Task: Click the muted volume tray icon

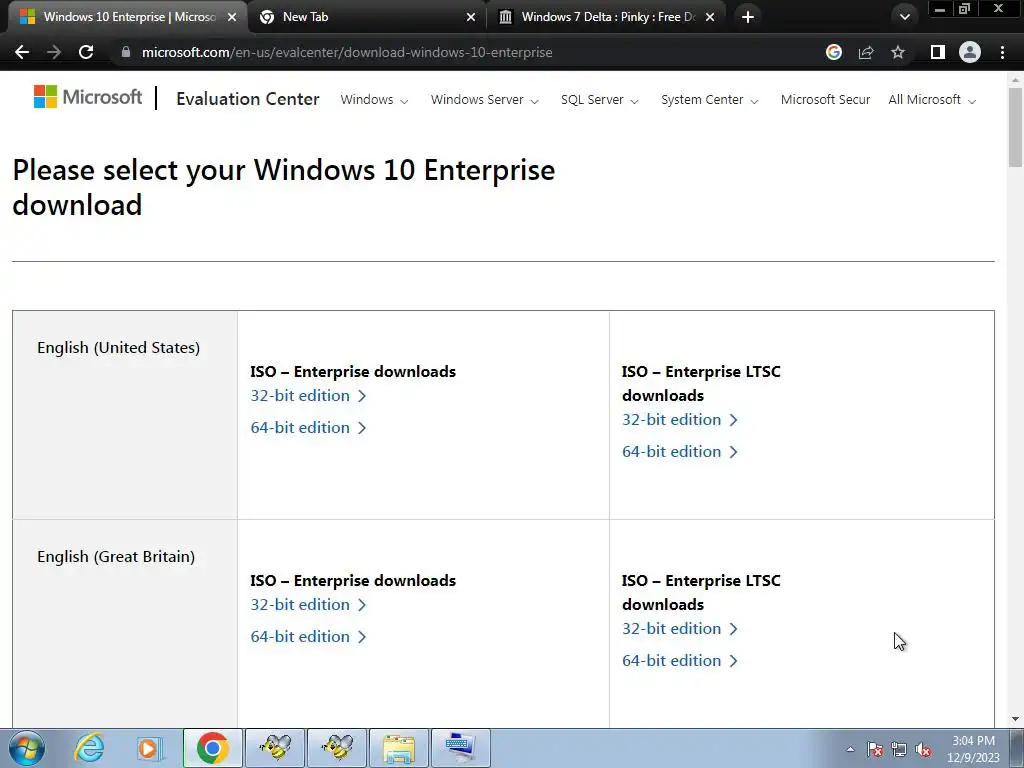Action: (923, 749)
